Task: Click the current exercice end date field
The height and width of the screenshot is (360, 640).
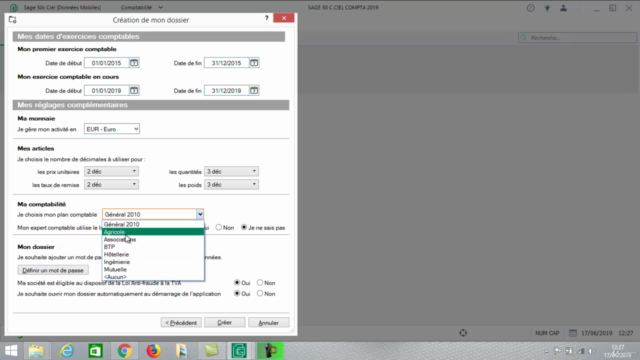Action: [x=227, y=91]
